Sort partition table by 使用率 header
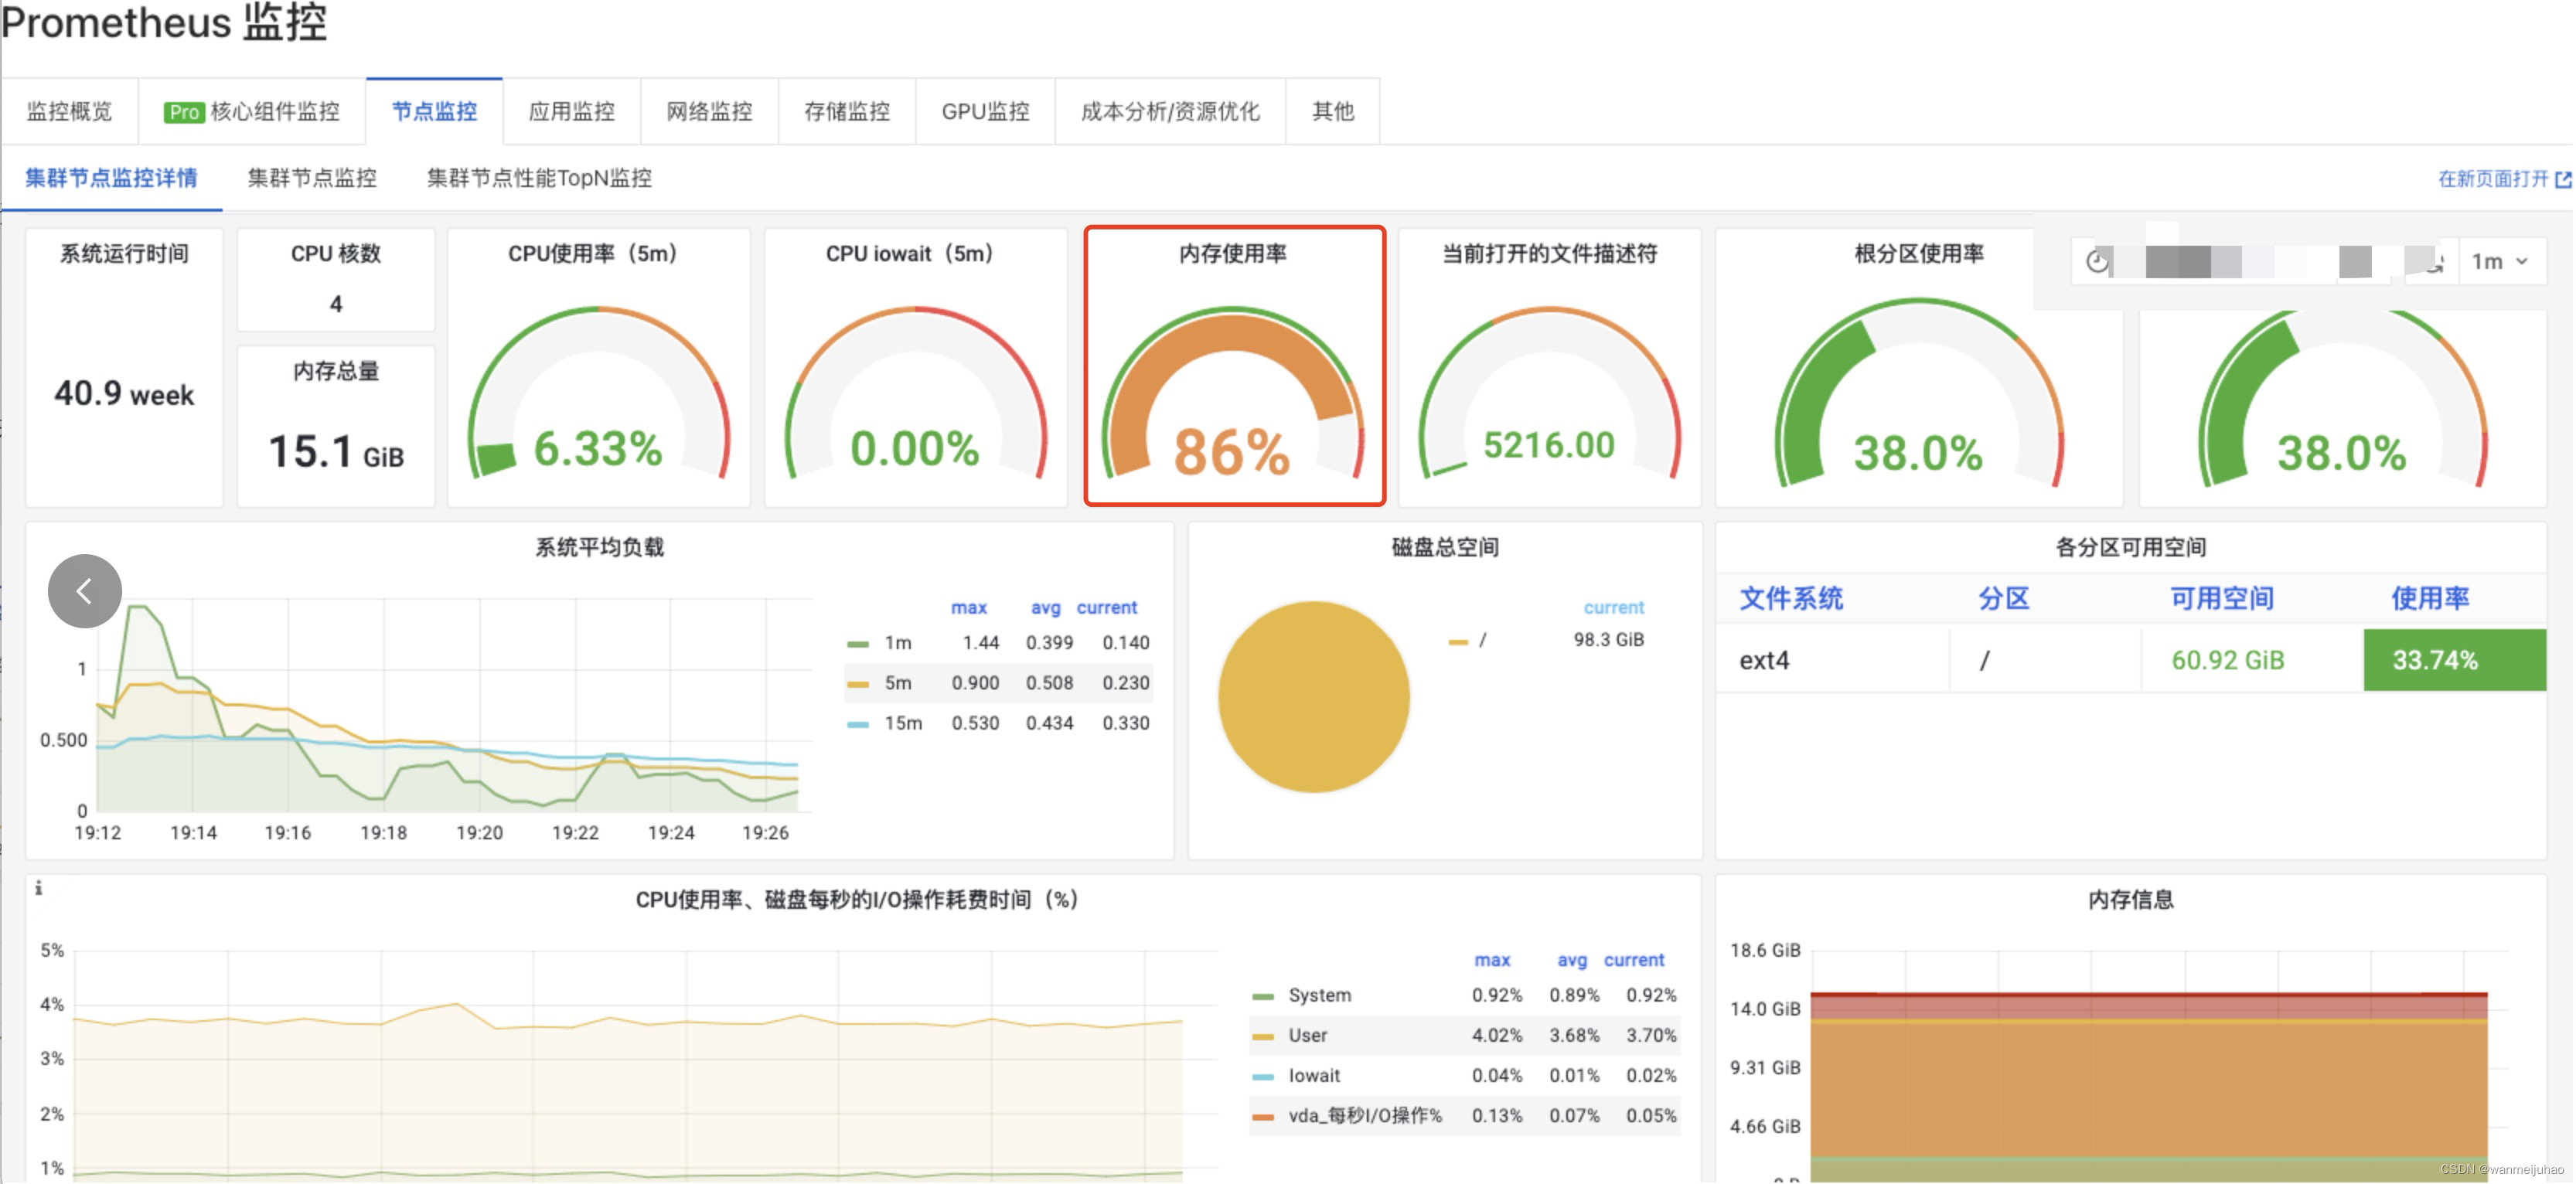Image resolution: width=2576 pixels, height=1184 pixels. [x=2430, y=599]
